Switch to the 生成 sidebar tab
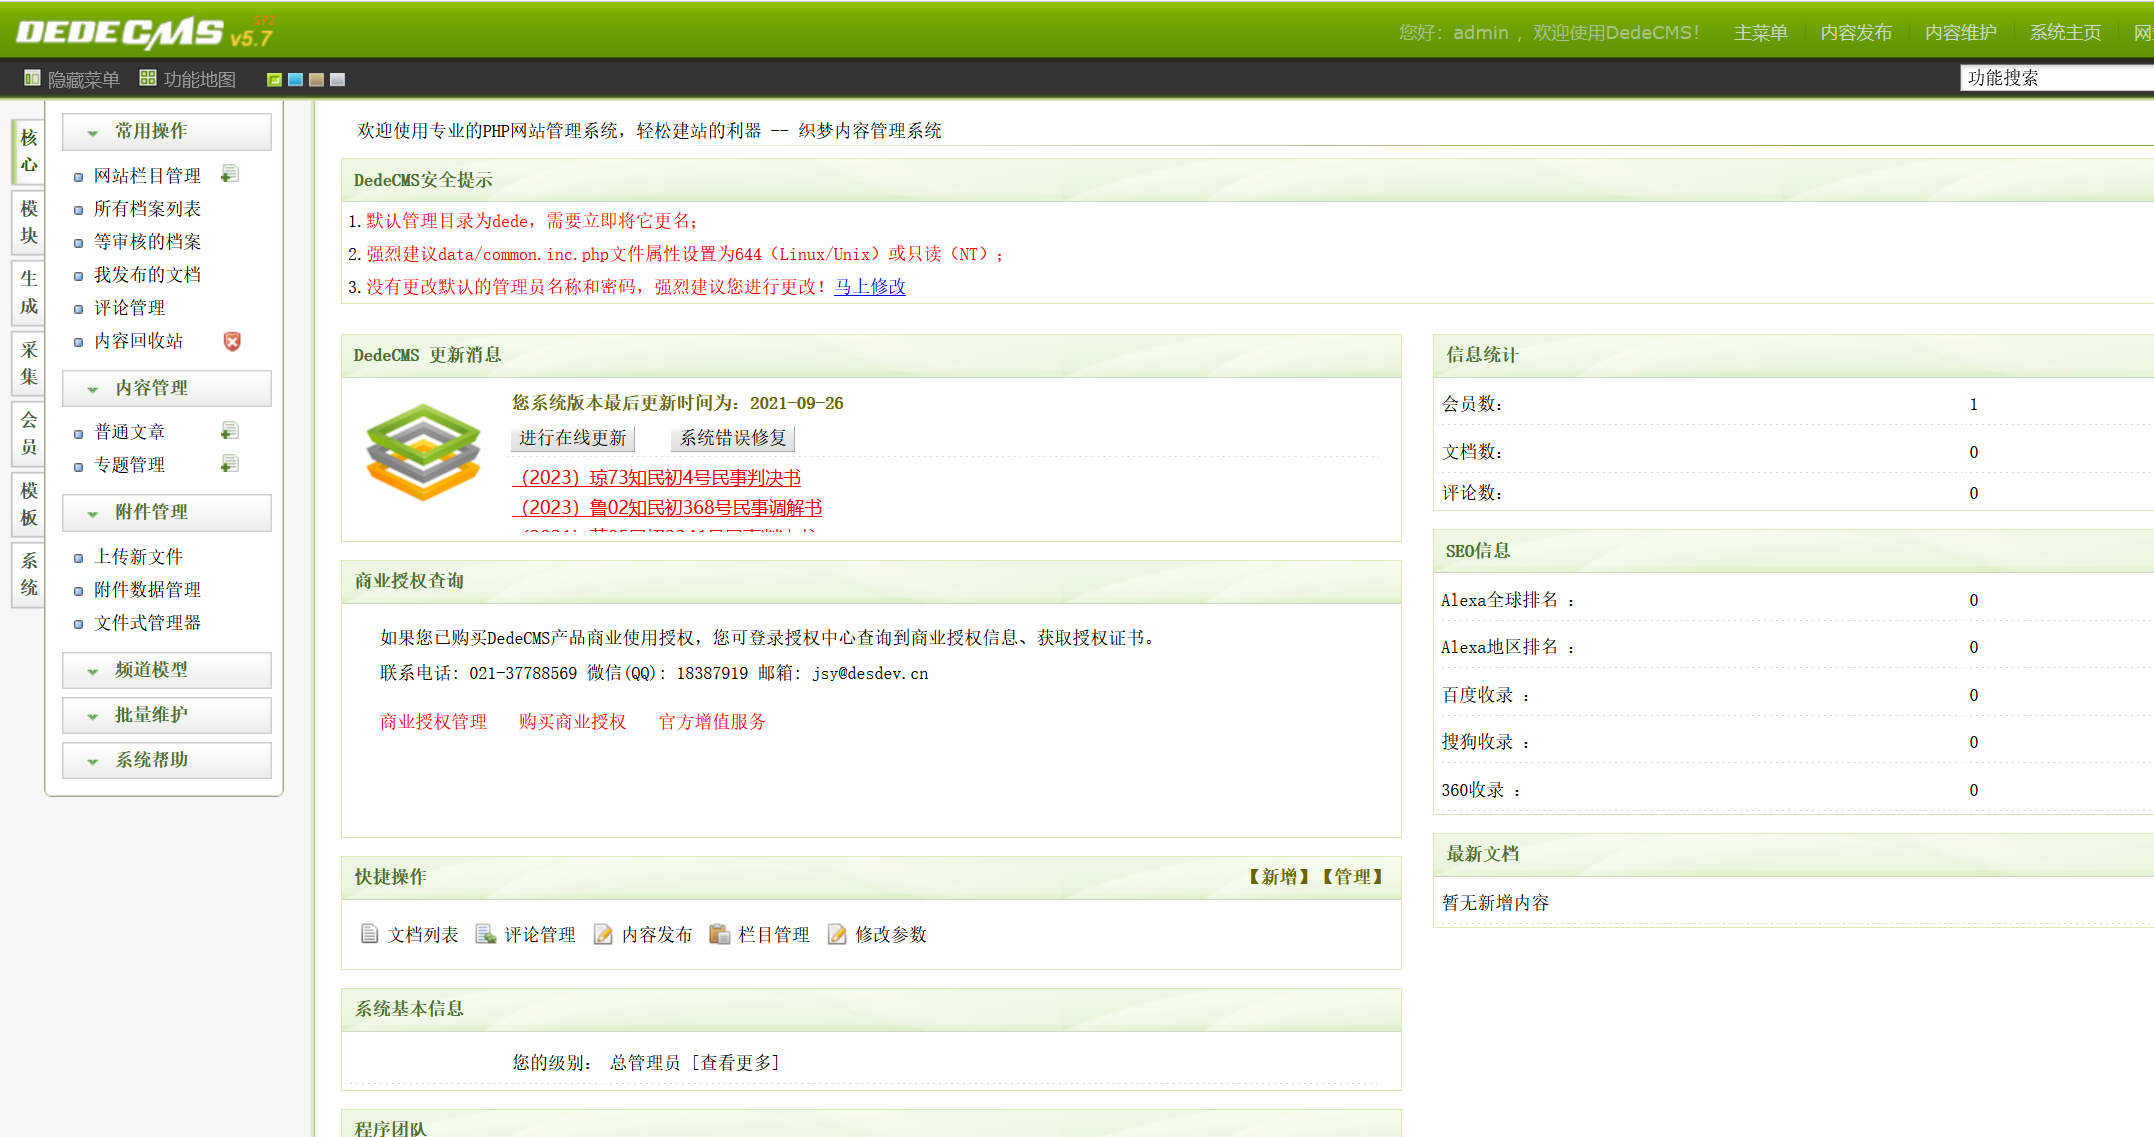This screenshot has height=1137, width=2154. click(29, 292)
